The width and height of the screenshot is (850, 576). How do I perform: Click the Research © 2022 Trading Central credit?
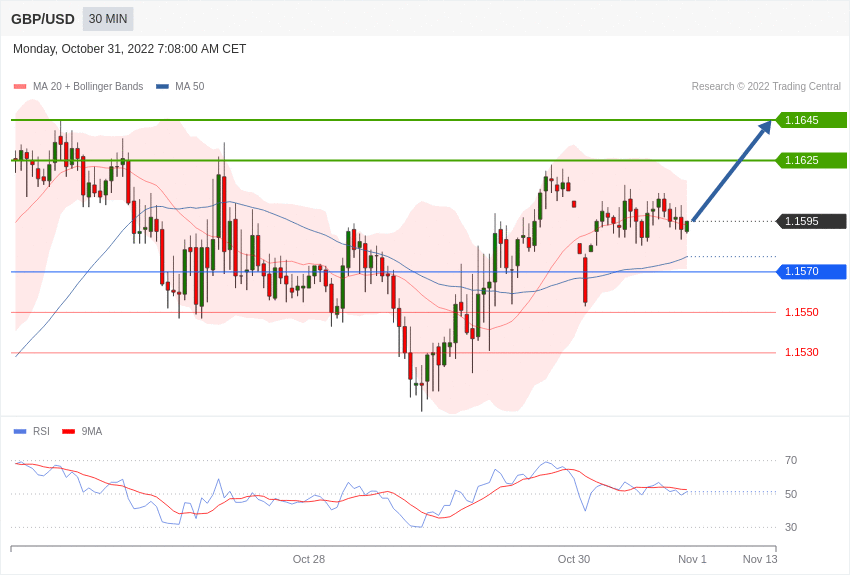point(766,87)
